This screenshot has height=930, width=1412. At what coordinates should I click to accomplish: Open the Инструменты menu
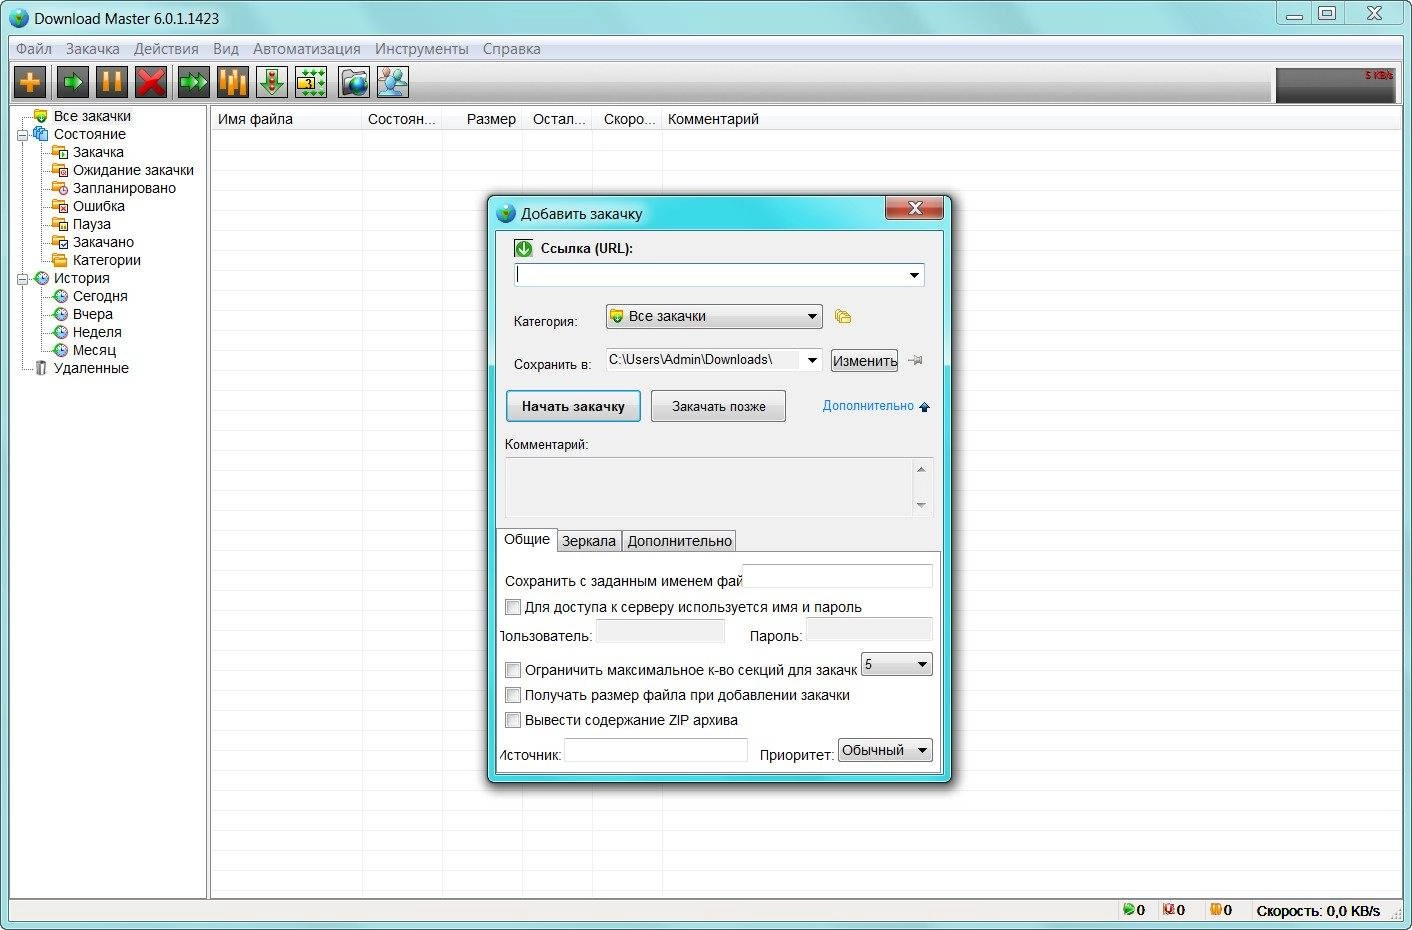pyautogui.click(x=421, y=49)
